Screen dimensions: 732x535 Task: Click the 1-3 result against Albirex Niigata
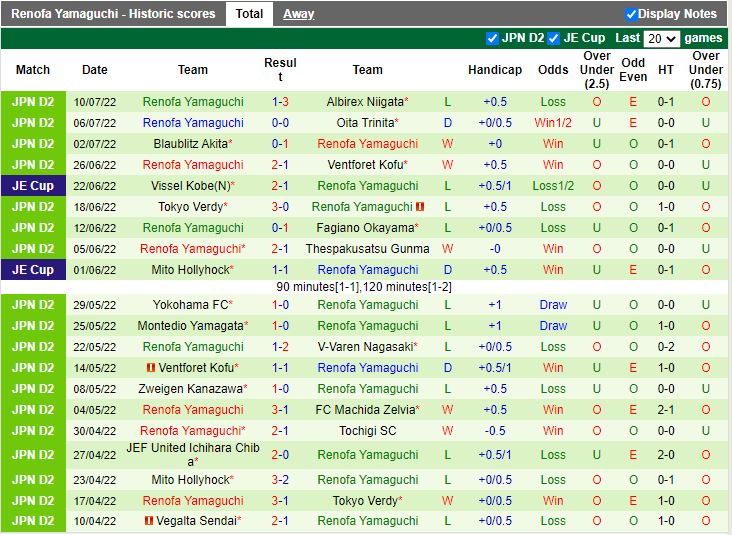click(x=280, y=102)
